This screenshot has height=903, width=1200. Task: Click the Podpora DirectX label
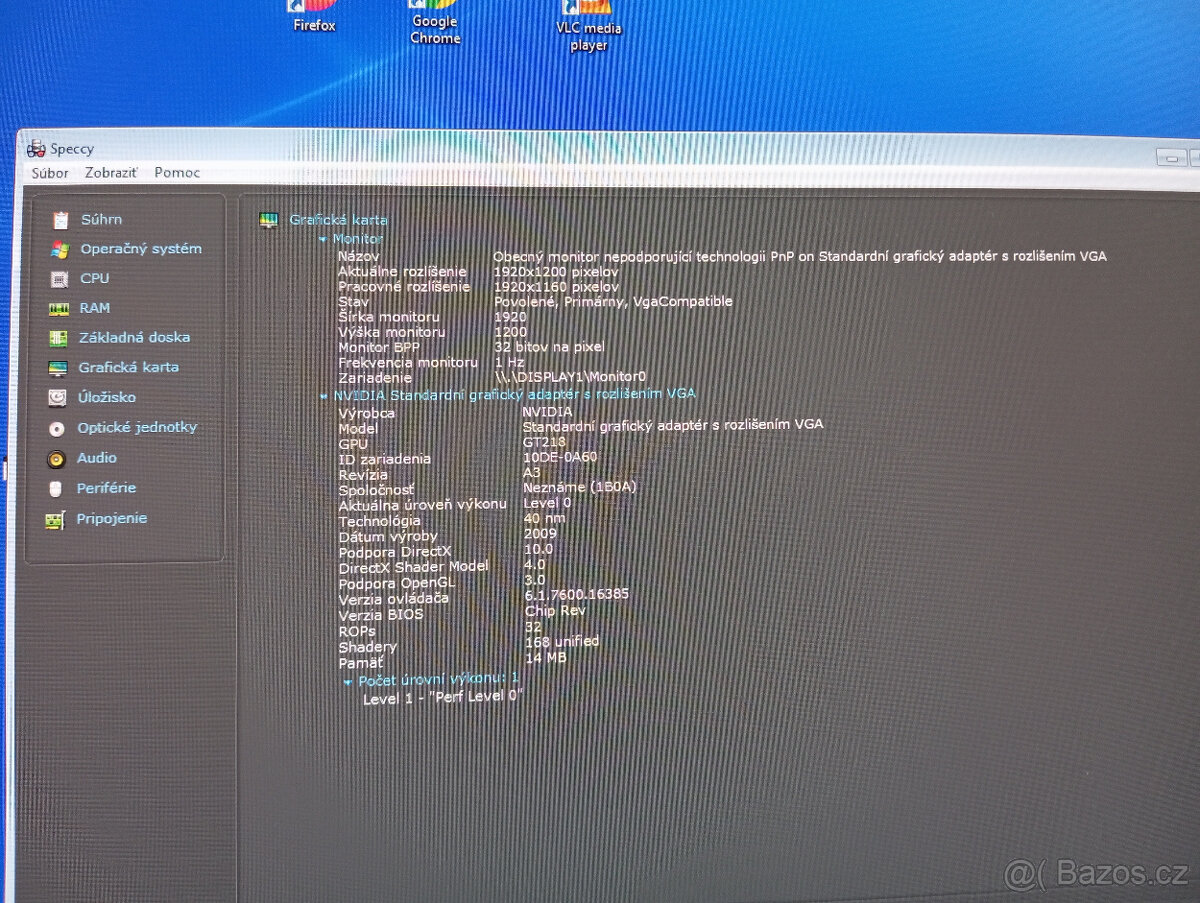[x=395, y=551]
